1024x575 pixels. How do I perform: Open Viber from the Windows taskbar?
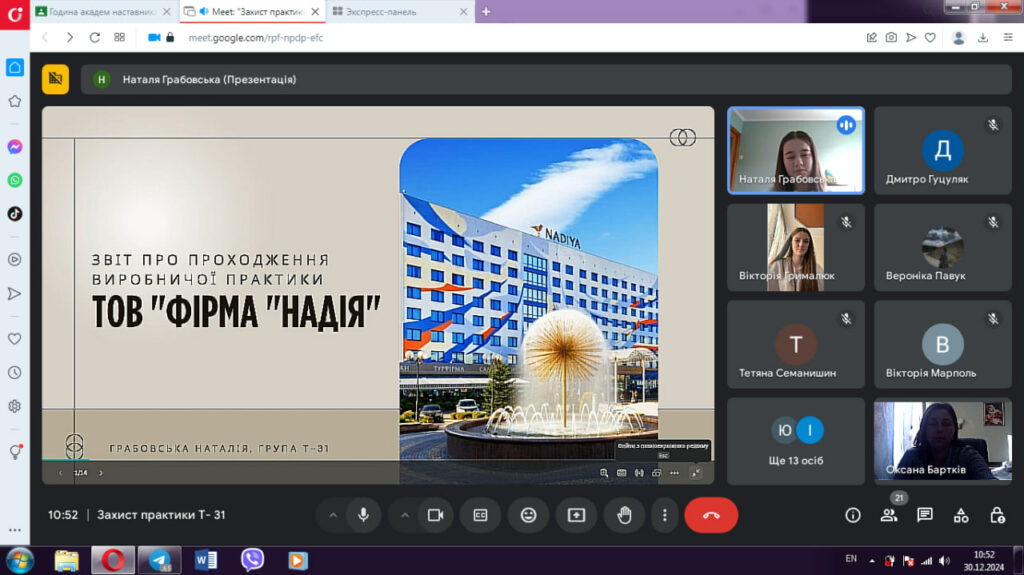[x=252, y=560]
